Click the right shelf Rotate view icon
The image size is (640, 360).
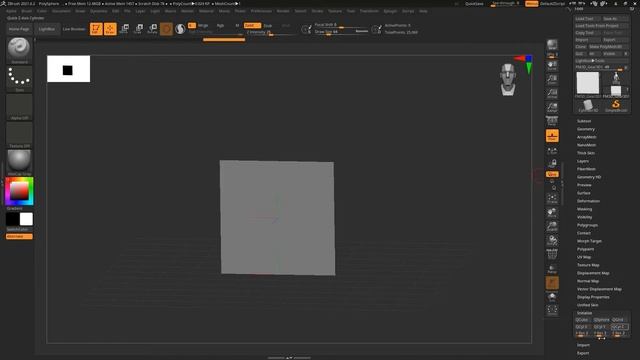point(552,240)
